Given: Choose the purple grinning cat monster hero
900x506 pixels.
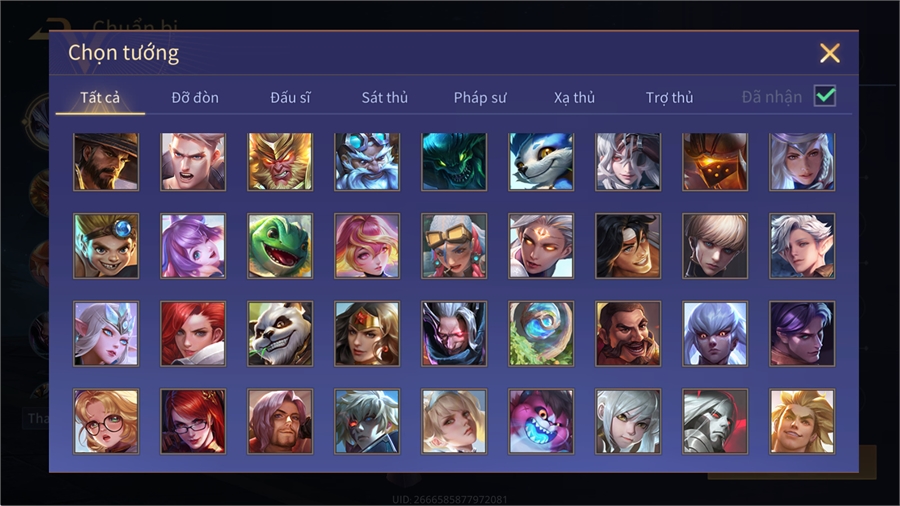Looking at the screenshot, I should pyautogui.click(x=541, y=422).
